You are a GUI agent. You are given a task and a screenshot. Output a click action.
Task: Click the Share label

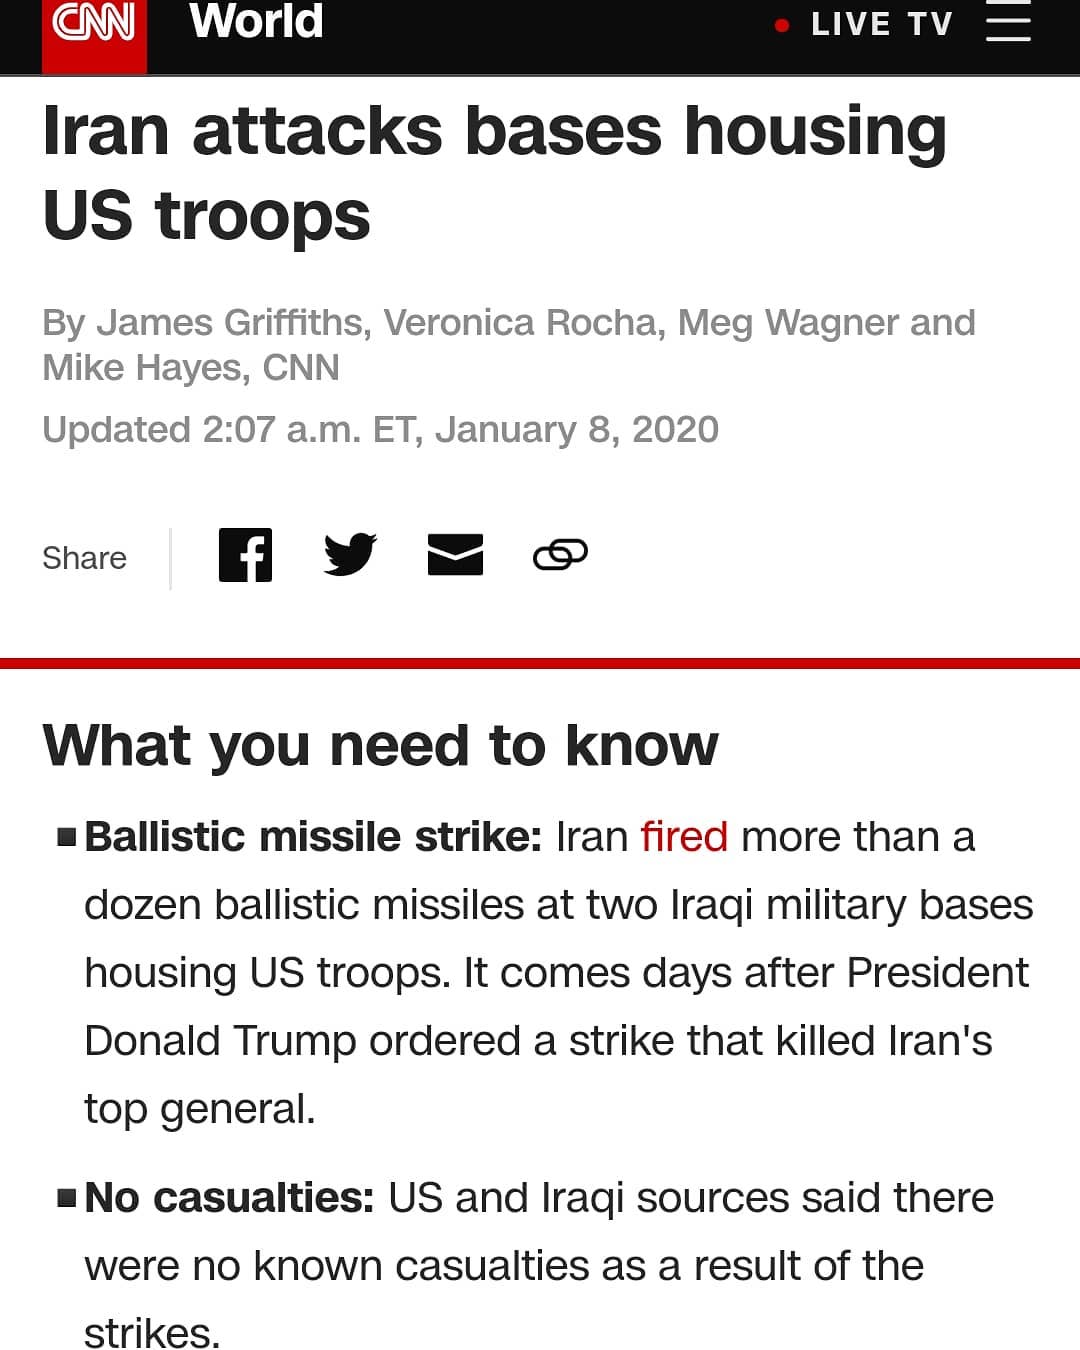coord(84,558)
